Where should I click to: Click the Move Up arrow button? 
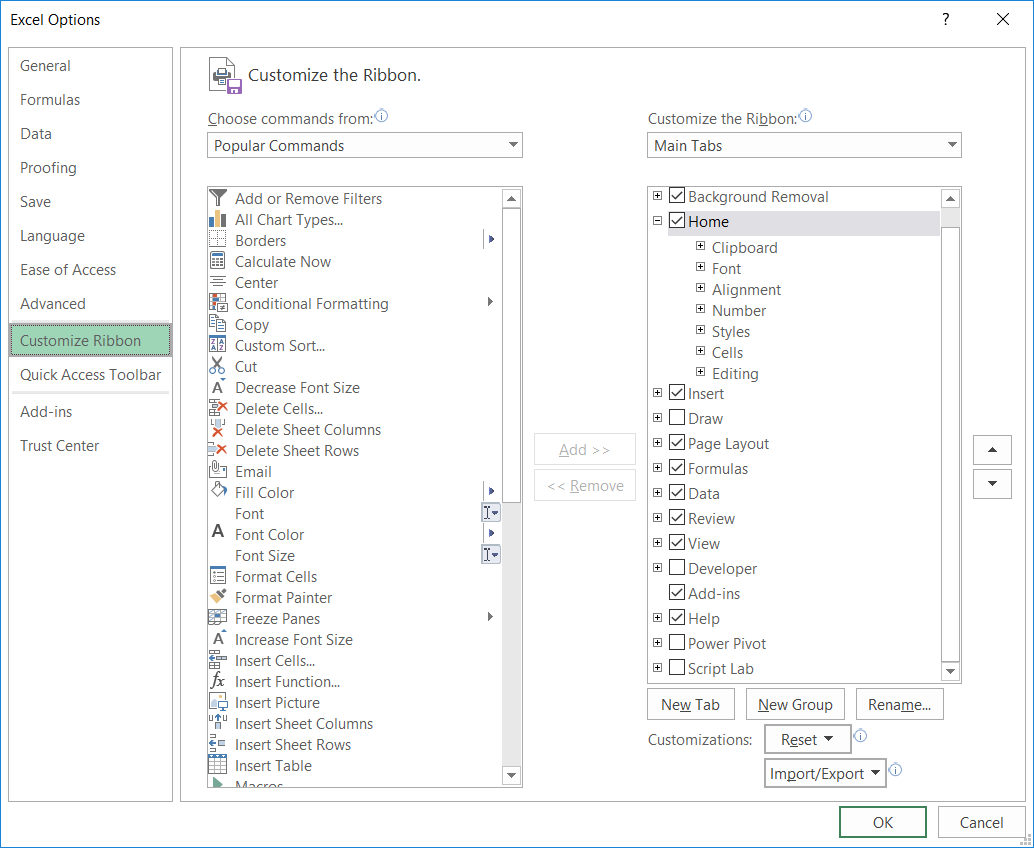[991, 450]
